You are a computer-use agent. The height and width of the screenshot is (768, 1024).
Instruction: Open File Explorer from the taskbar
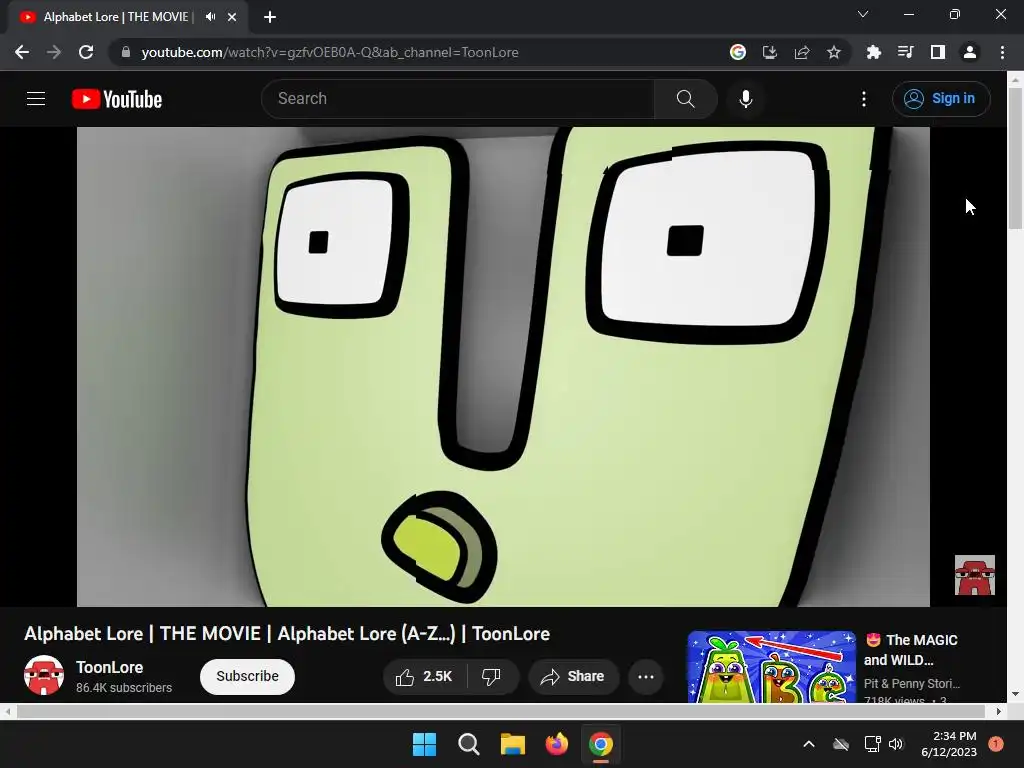(513, 744)
